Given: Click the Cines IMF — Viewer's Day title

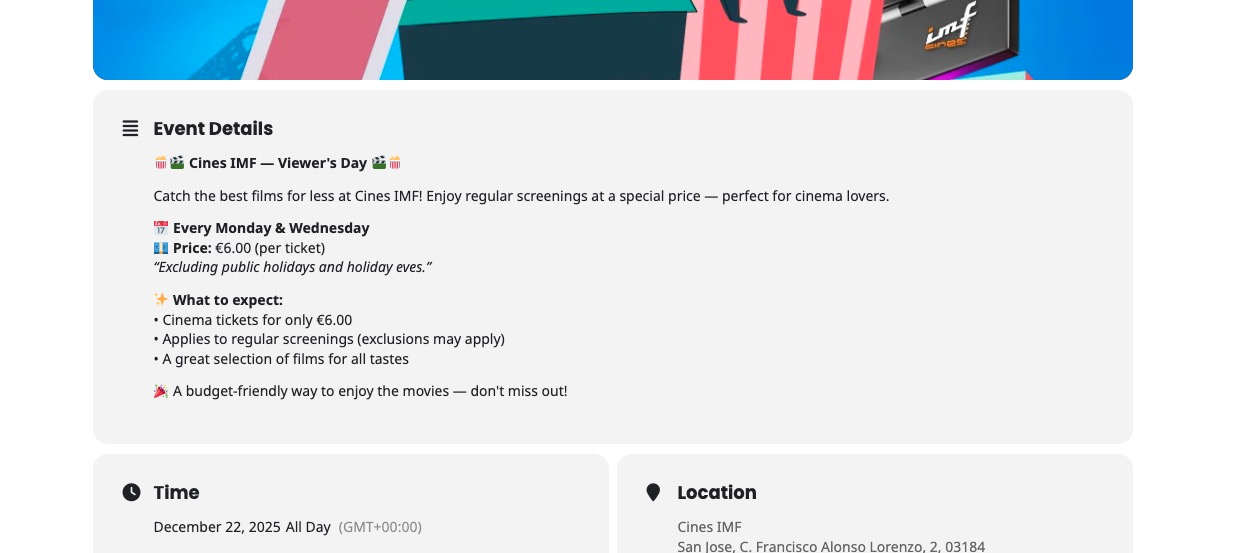Looking at the screenshot, I should pyautogui.click(x=278, y=163).
